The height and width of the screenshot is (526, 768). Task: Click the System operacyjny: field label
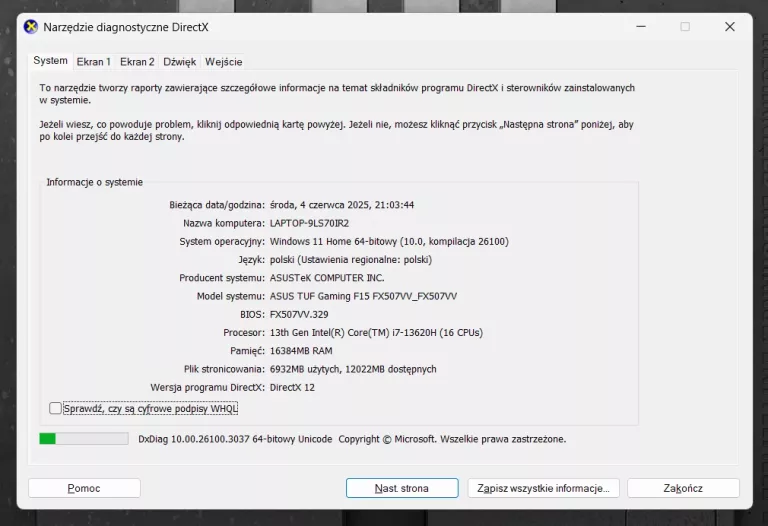222,241
